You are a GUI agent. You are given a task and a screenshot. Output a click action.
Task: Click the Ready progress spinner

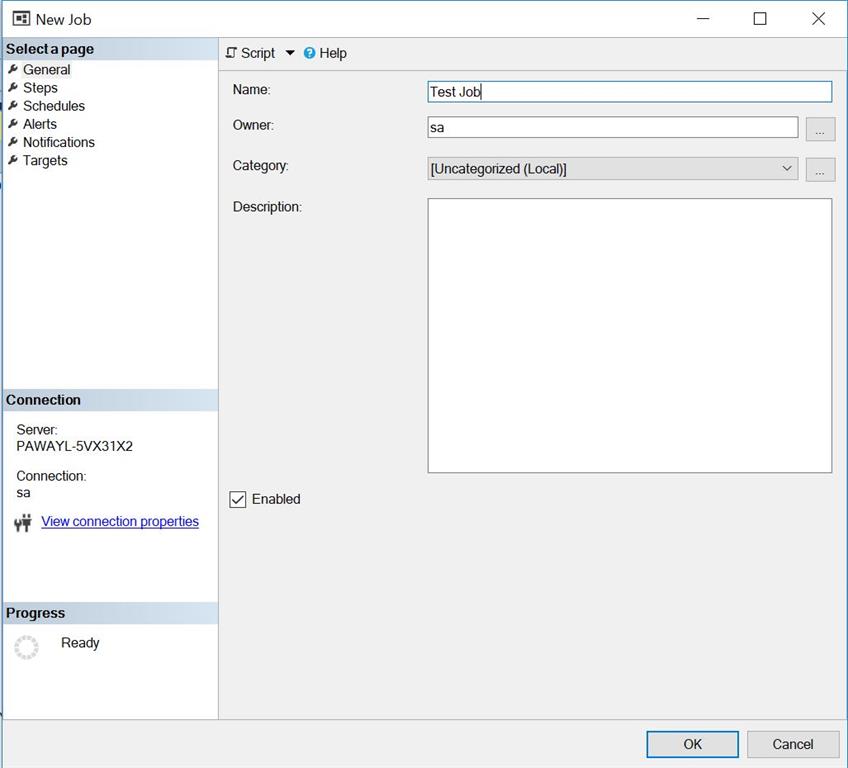click(26, 647)
